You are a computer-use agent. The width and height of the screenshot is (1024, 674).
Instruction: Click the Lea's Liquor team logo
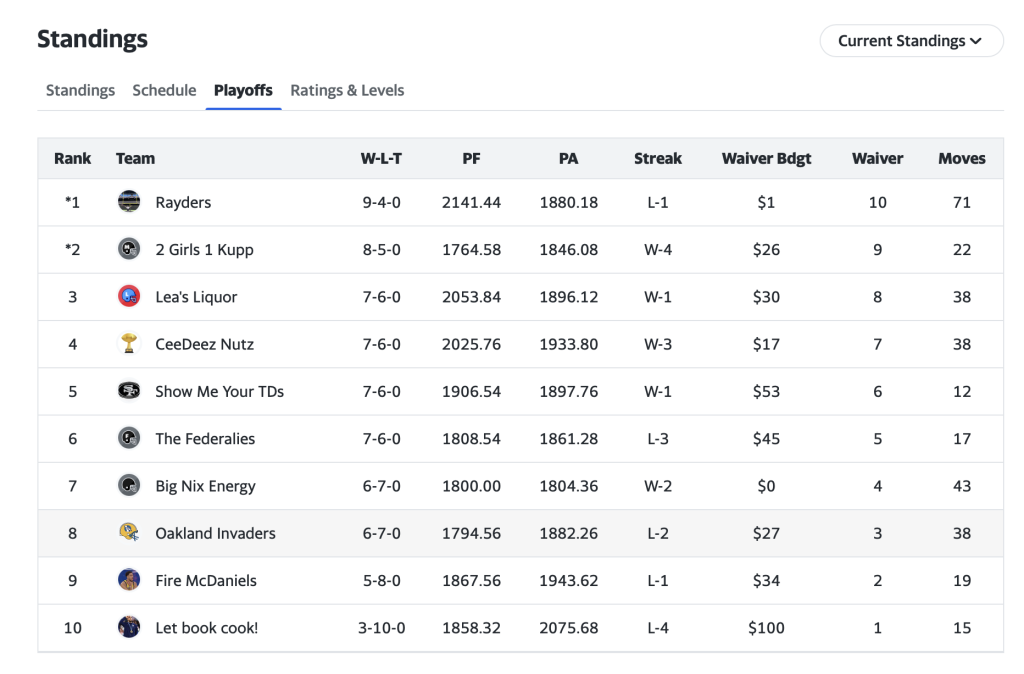(x=129, y=297)
